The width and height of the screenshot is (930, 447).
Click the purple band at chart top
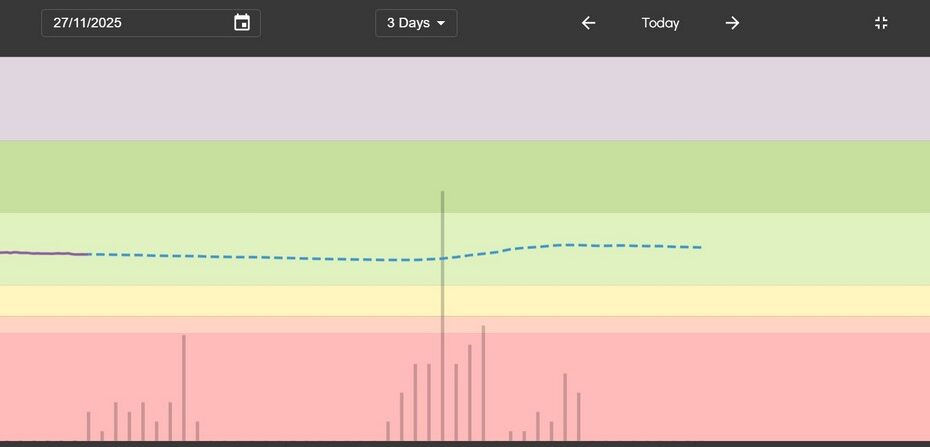[465, 98]
